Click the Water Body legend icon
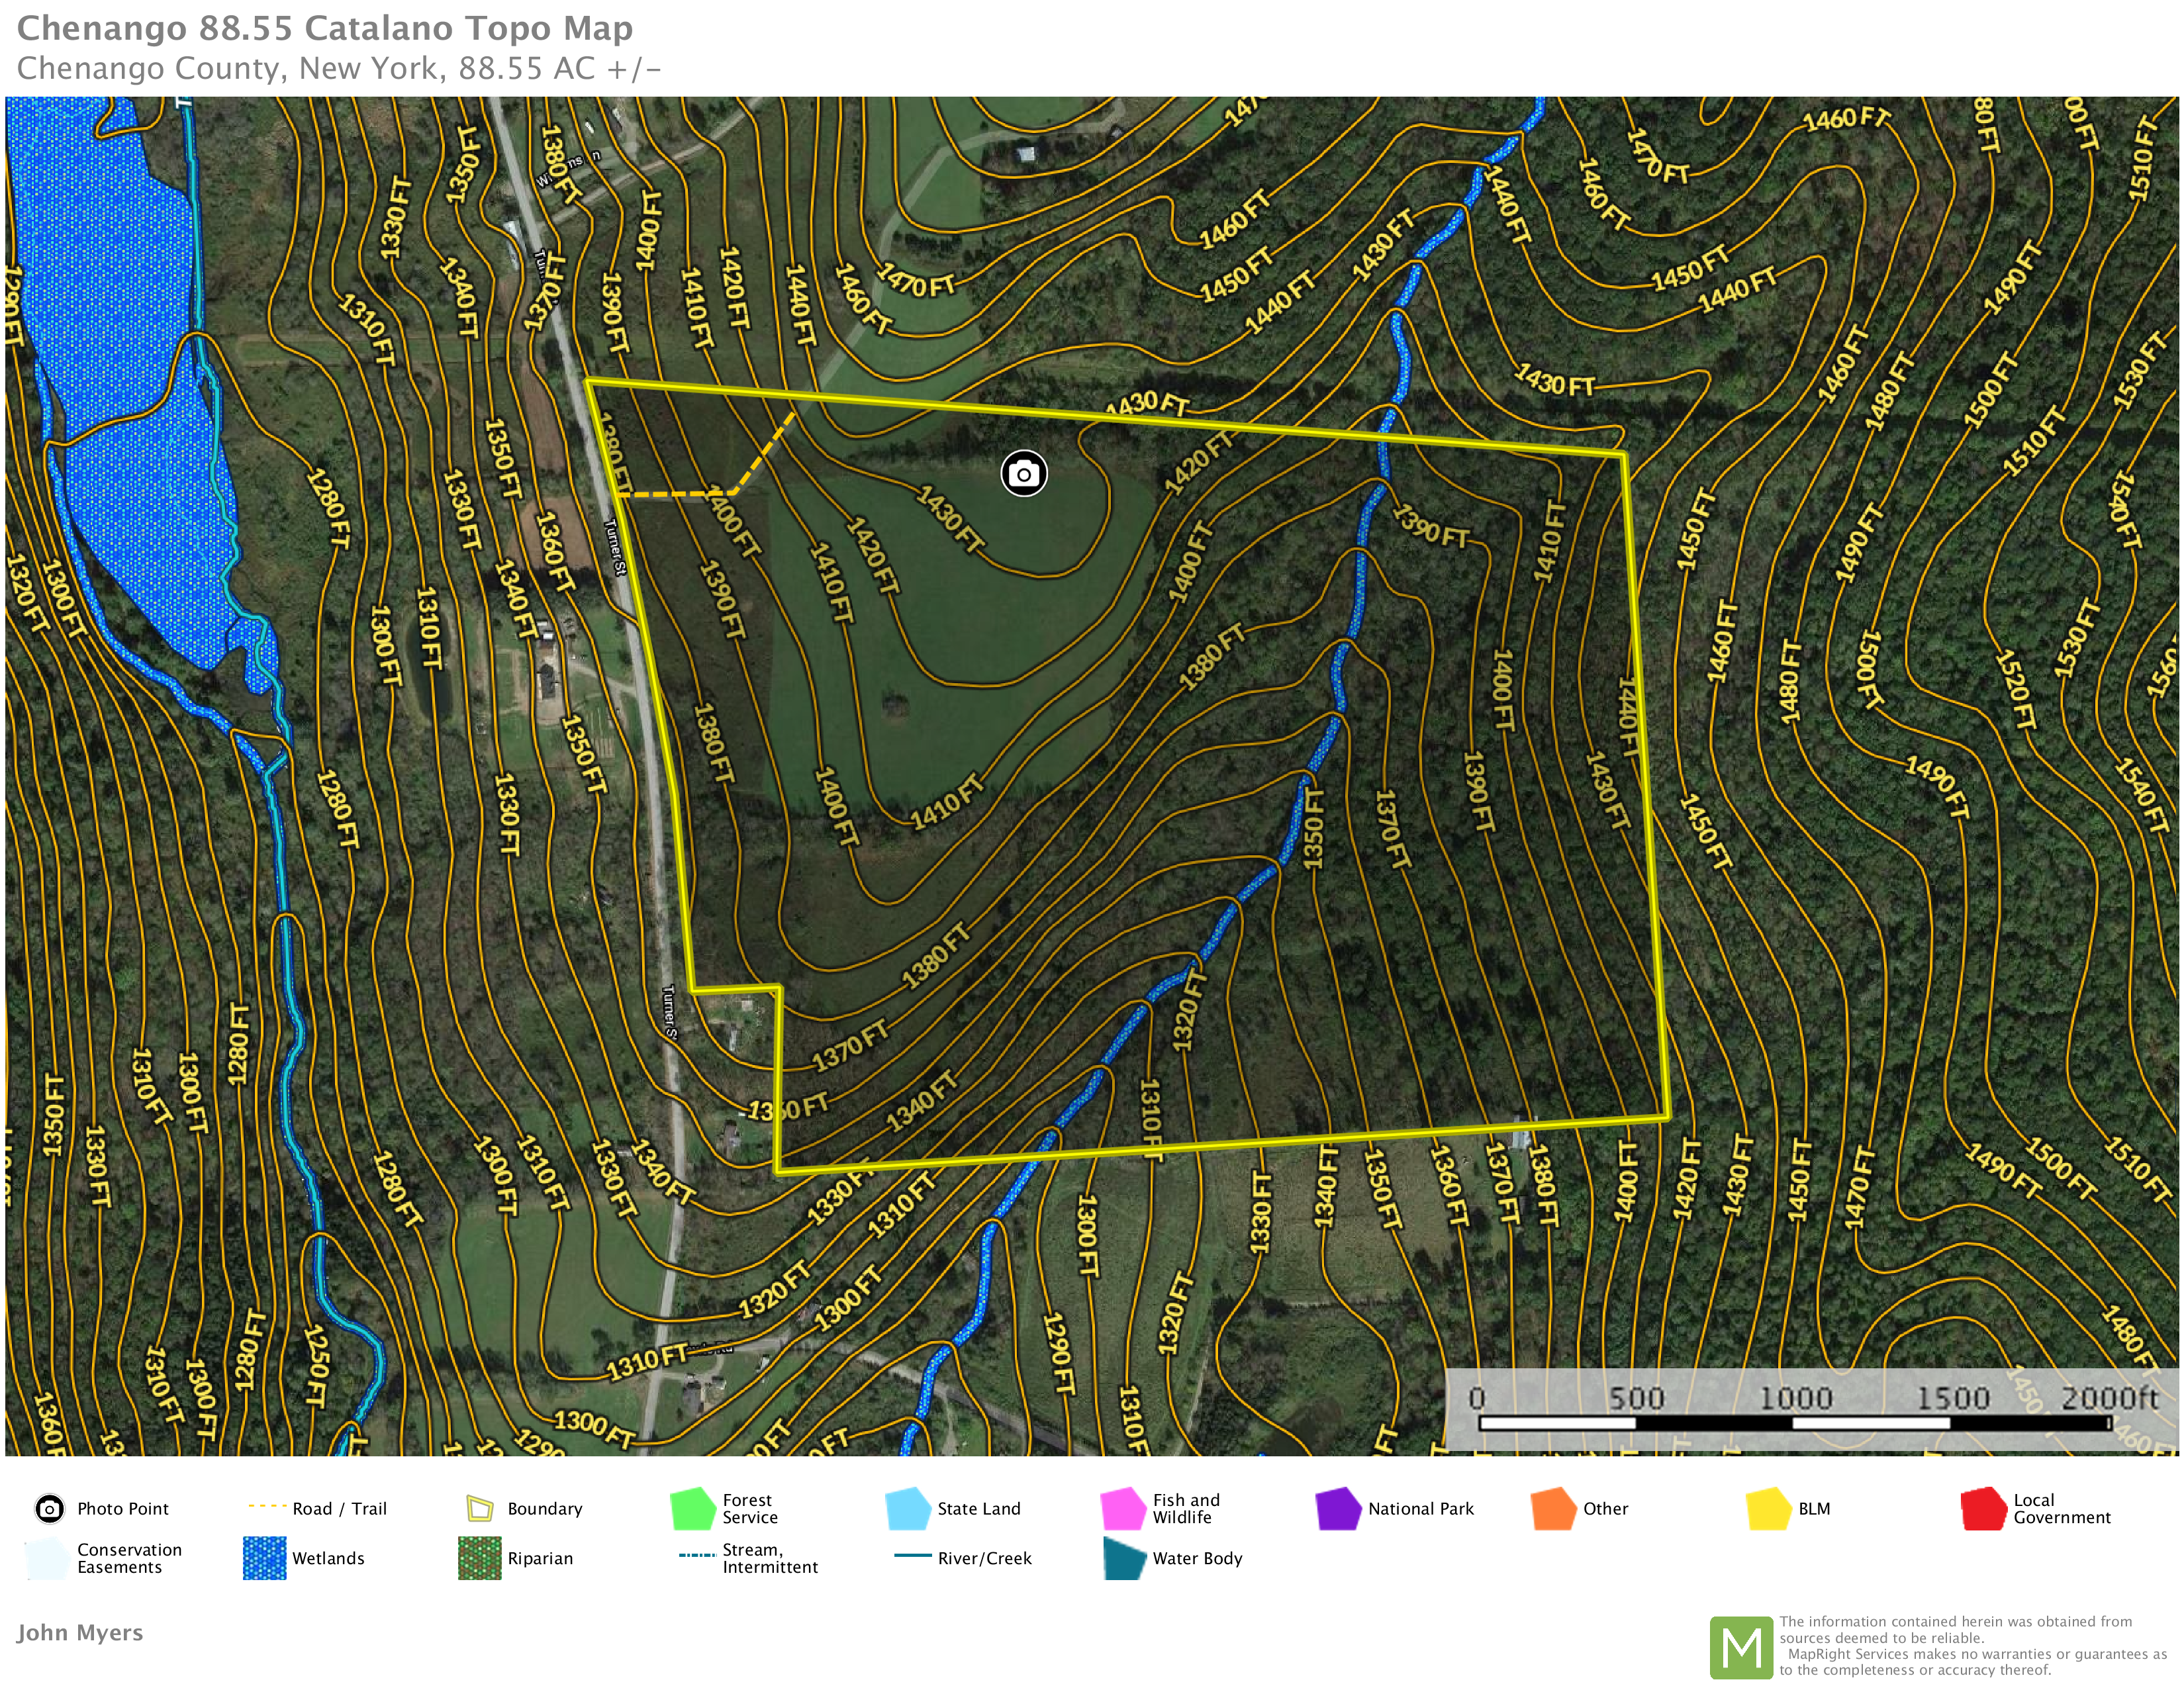Viewport: 2184px width, 1688px height. point(1124,1558)
